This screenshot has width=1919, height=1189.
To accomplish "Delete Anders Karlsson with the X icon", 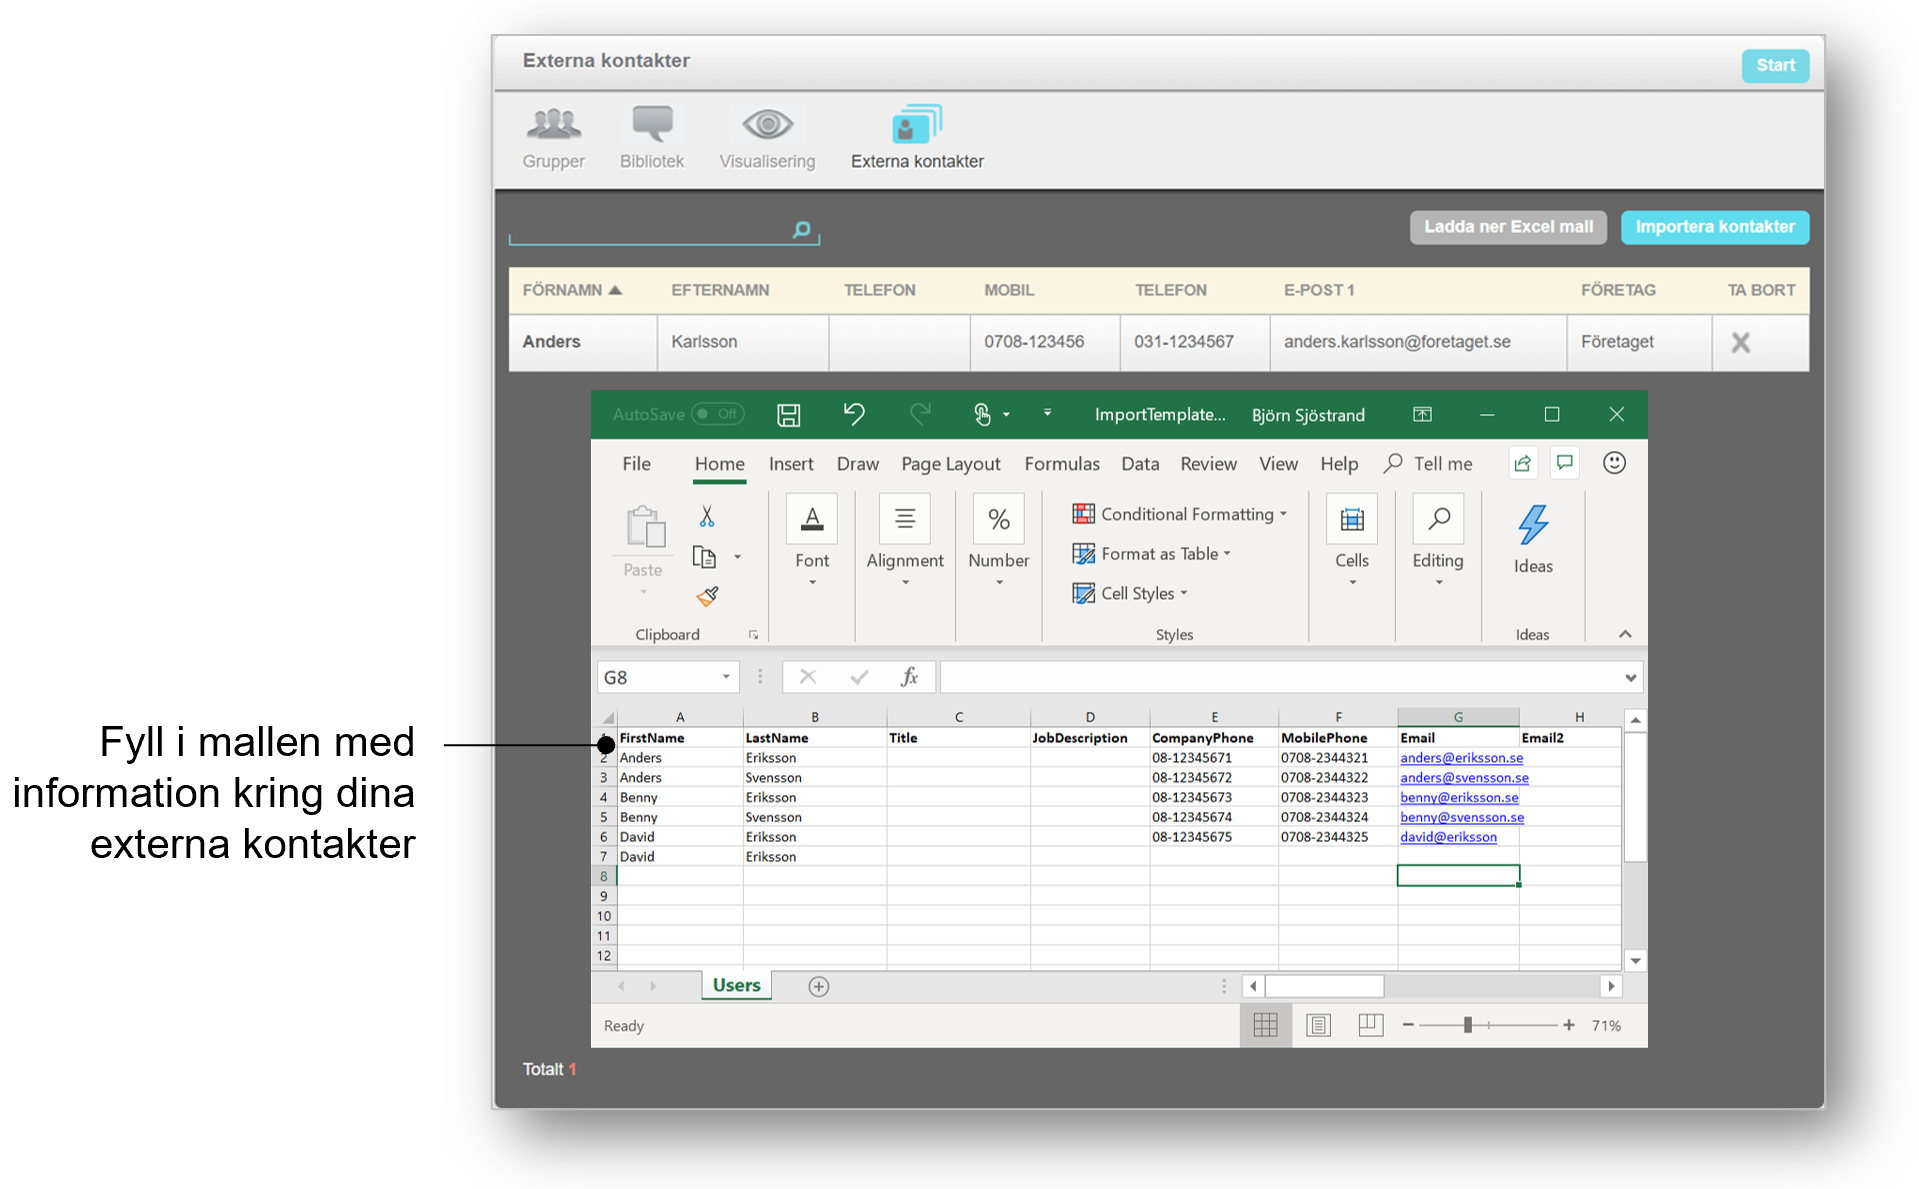I will (x=1741, y=342).
